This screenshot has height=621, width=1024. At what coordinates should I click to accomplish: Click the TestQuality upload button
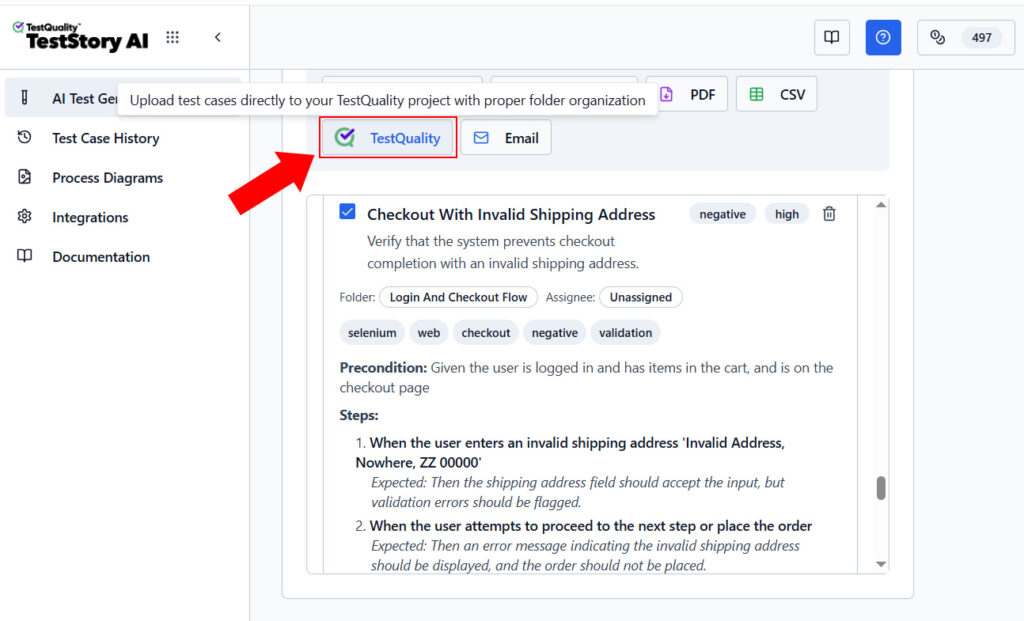coord(388,138)
